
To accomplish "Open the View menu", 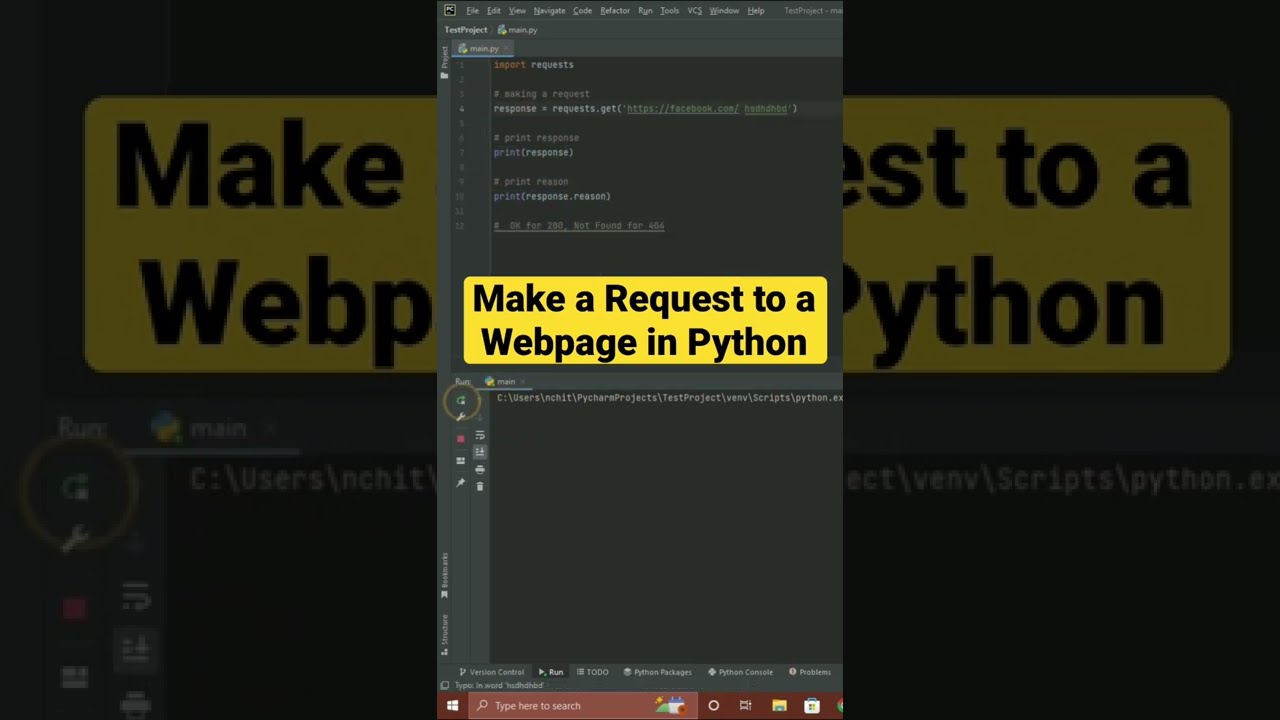I will [x=517, y=10].
